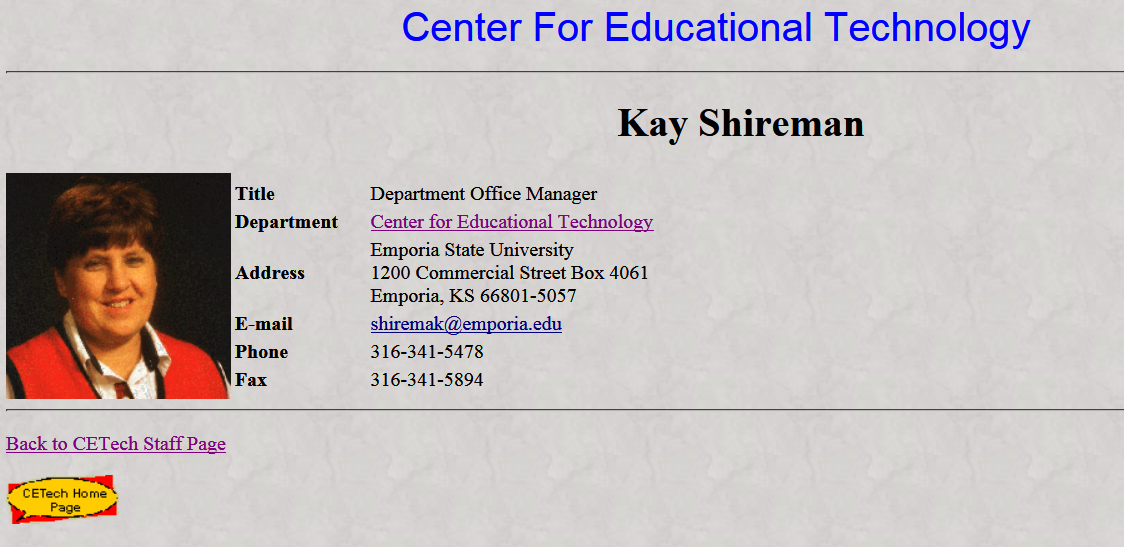The image size is (1124, 547).
Task: Click the CETech Home Page icon
Action: pos(62,500)
